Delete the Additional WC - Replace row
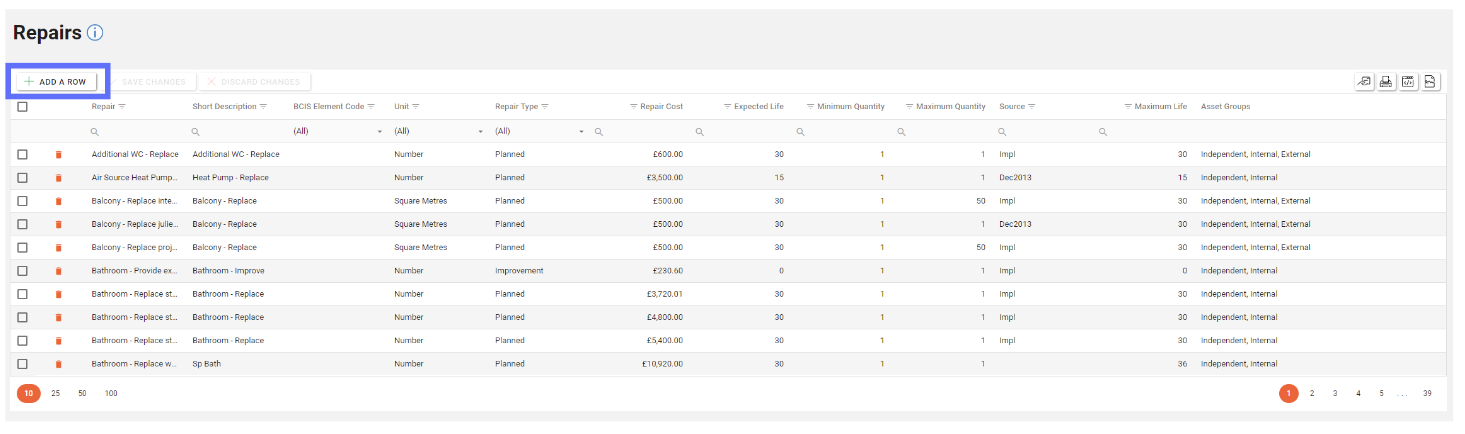This screenshot has width=1465, height=434. (x=58, y=155)
